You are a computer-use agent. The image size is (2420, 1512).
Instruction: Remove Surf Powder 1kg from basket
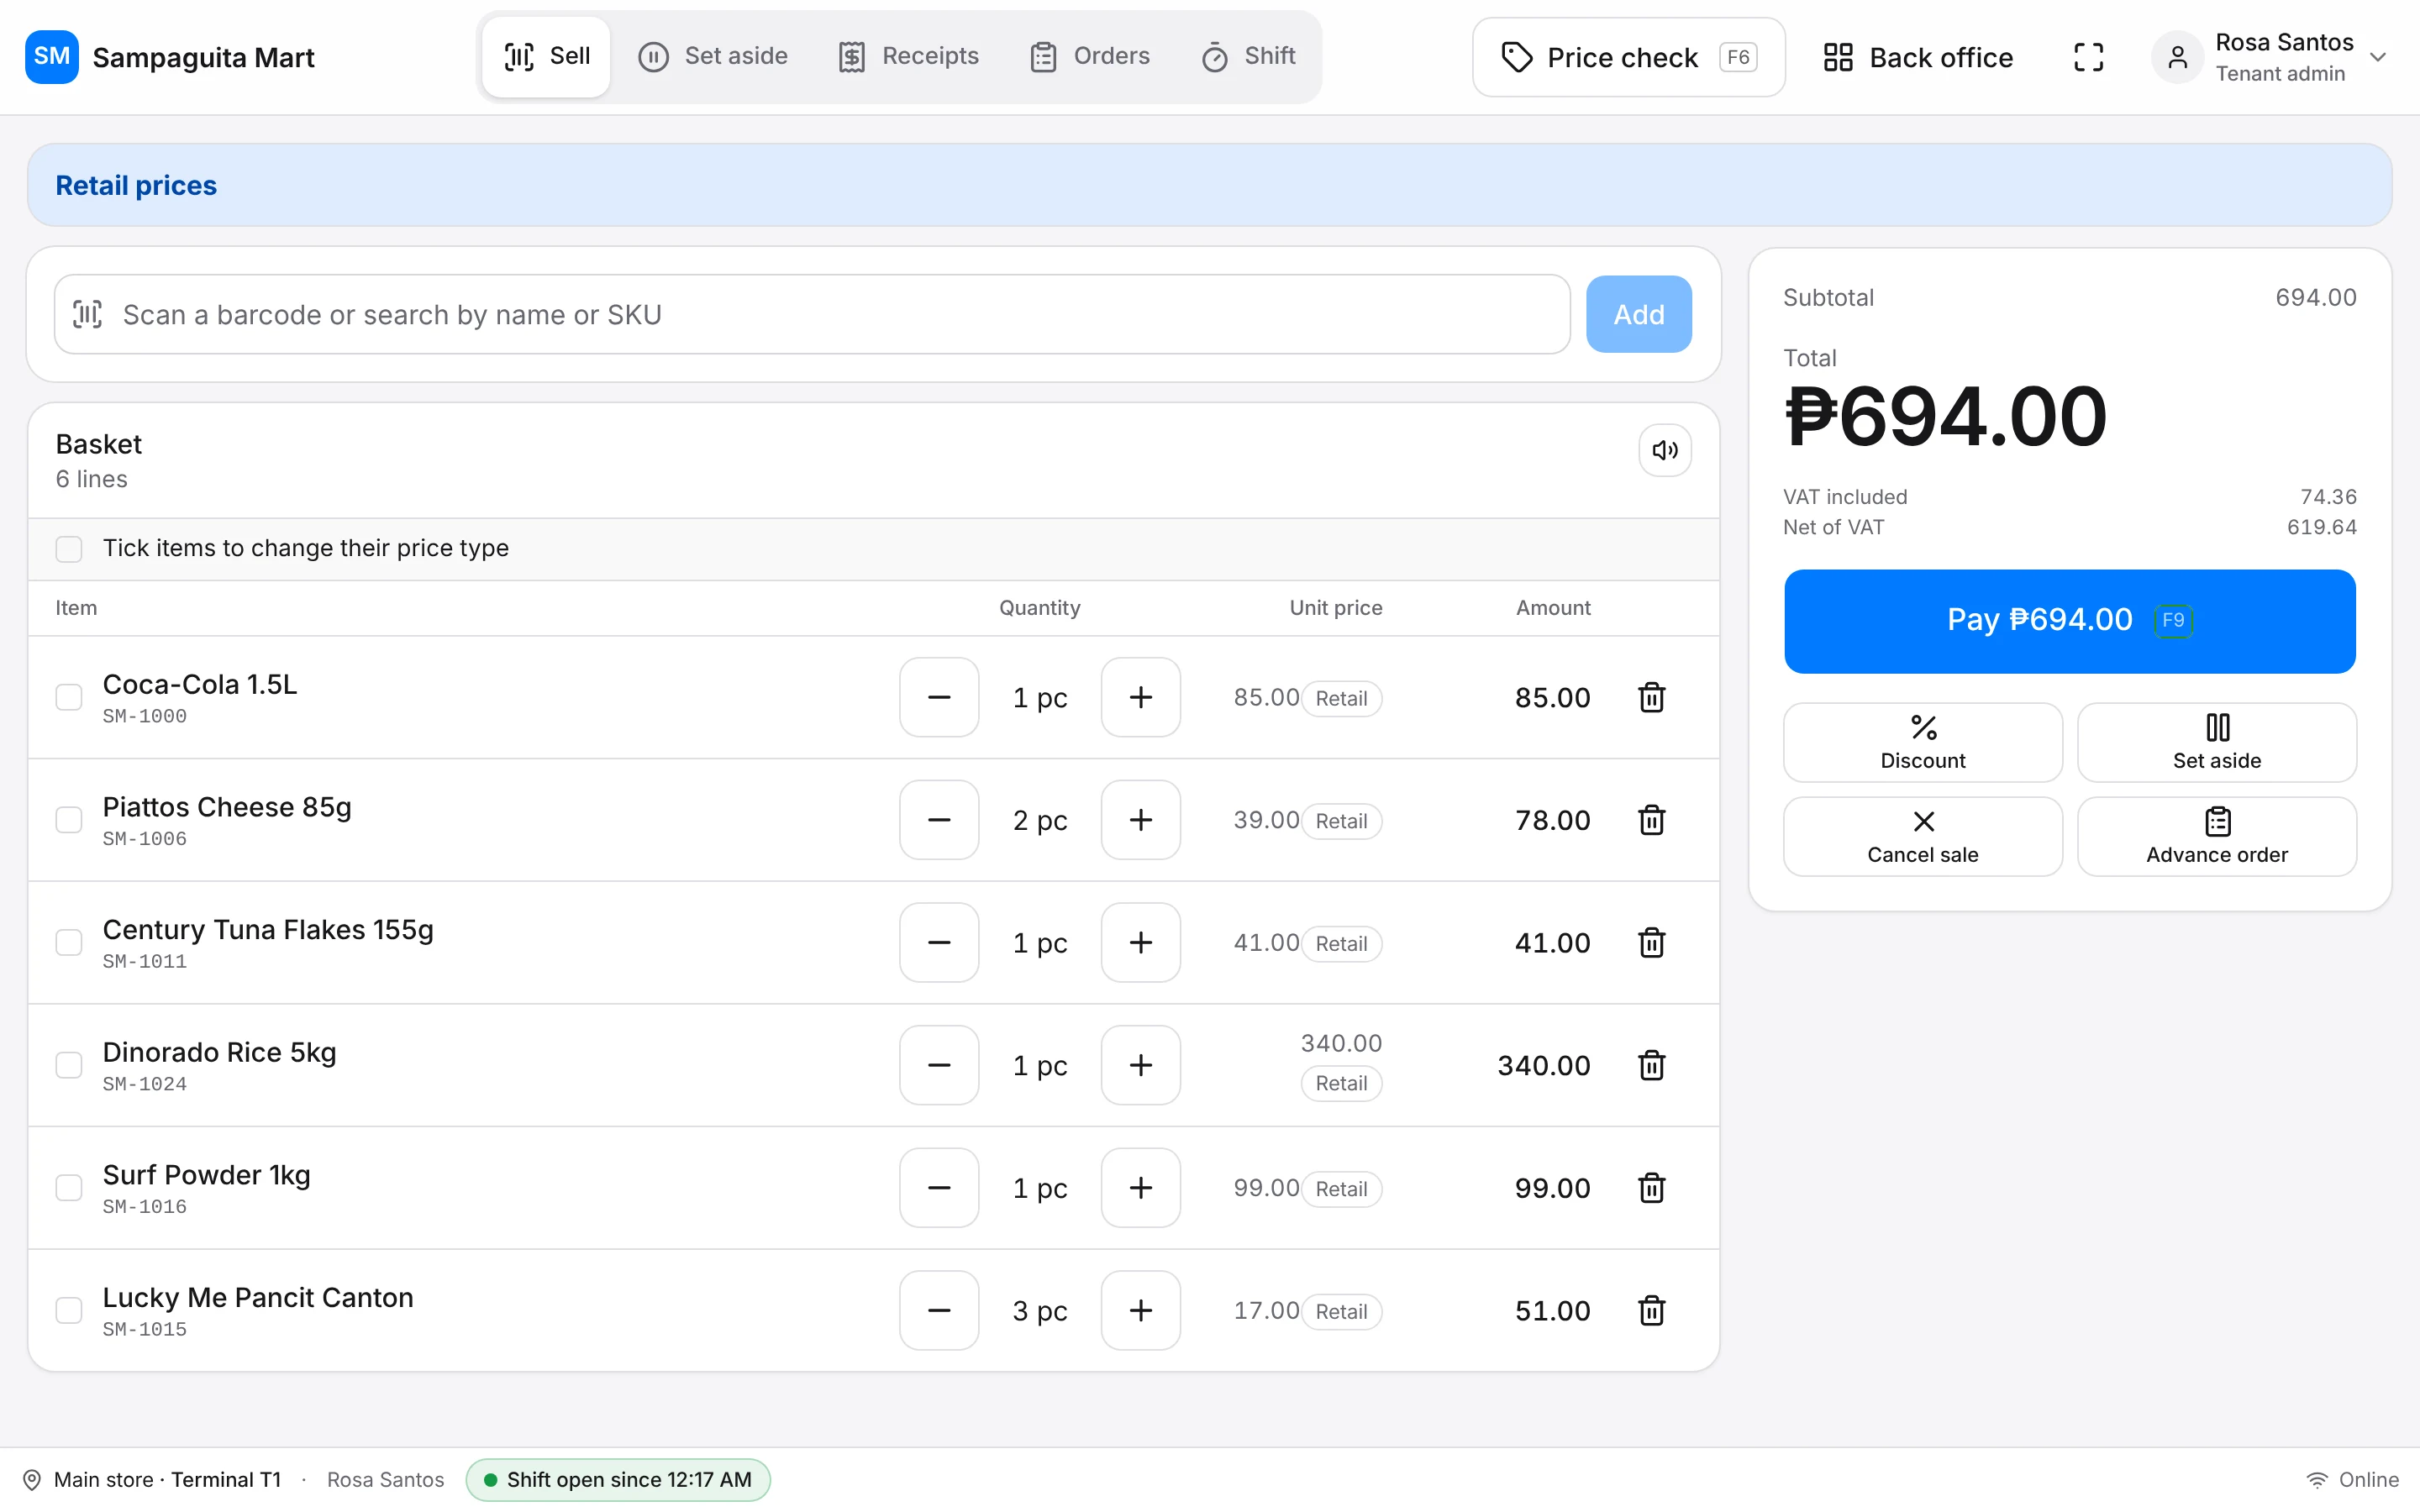click(1651, 1188)
